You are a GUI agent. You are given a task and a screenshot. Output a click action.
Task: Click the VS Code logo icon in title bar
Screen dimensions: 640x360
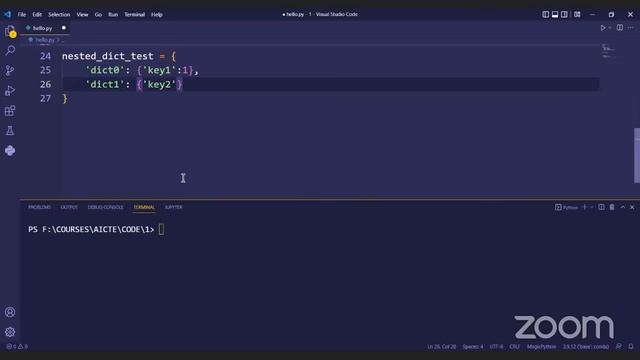pyautogui.click(x=8, y=14)
